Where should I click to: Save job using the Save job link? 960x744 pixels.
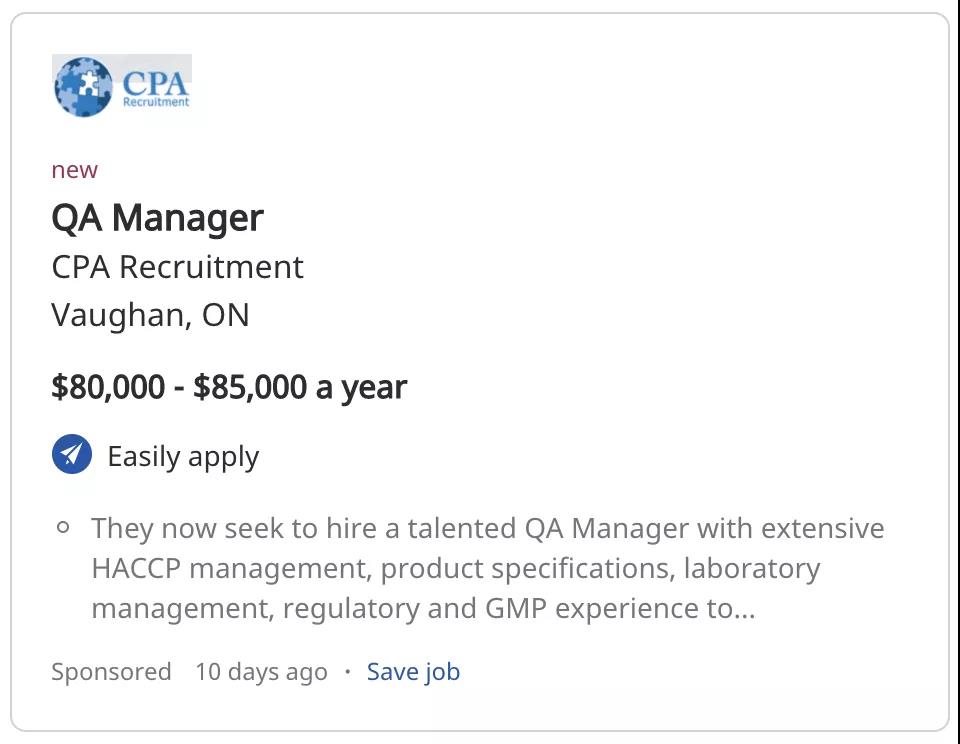(413, 672)
